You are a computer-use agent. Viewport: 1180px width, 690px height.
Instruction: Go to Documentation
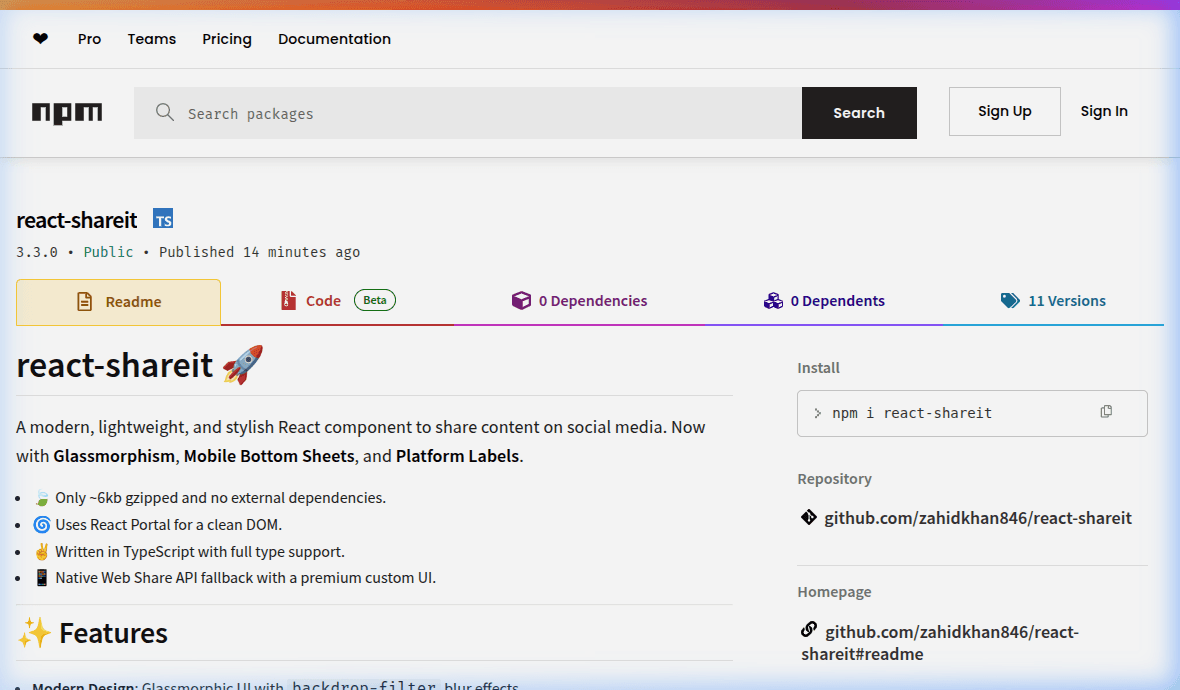click(334, 38)
